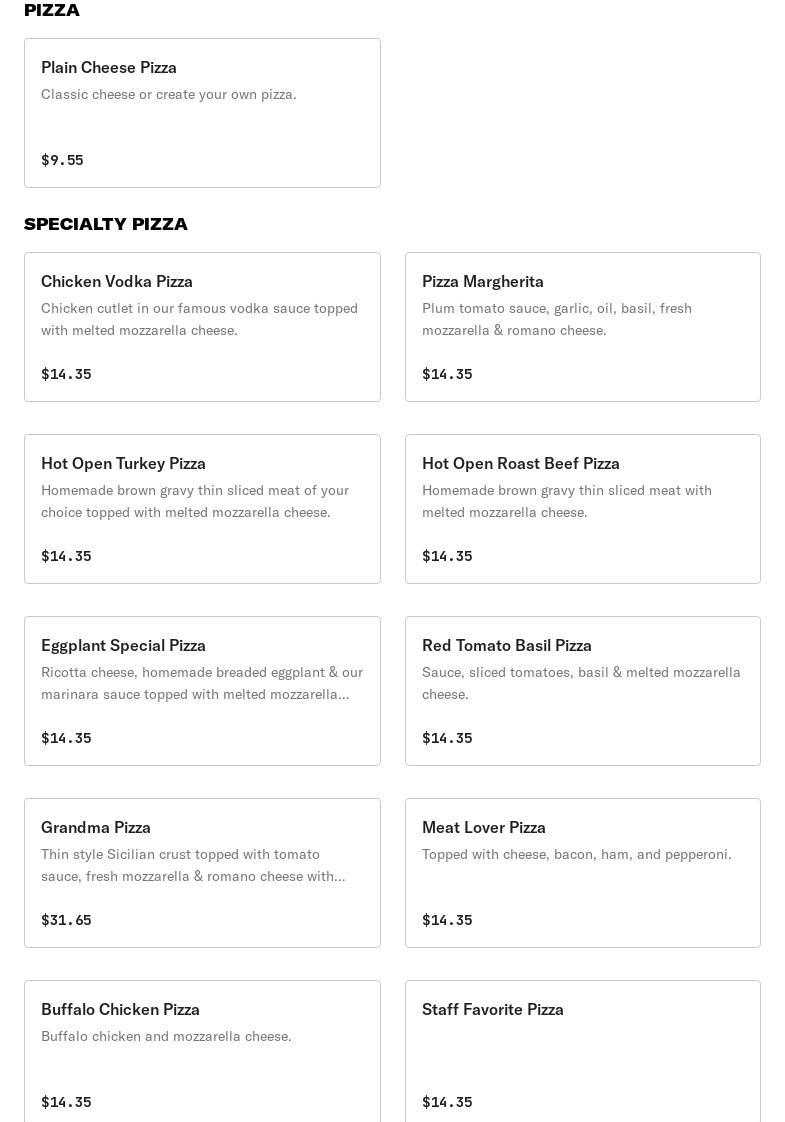This screenshot has width=785, height=1122.
Task: Click the Meat Lover Pizza toppings description
Action: 576,855
